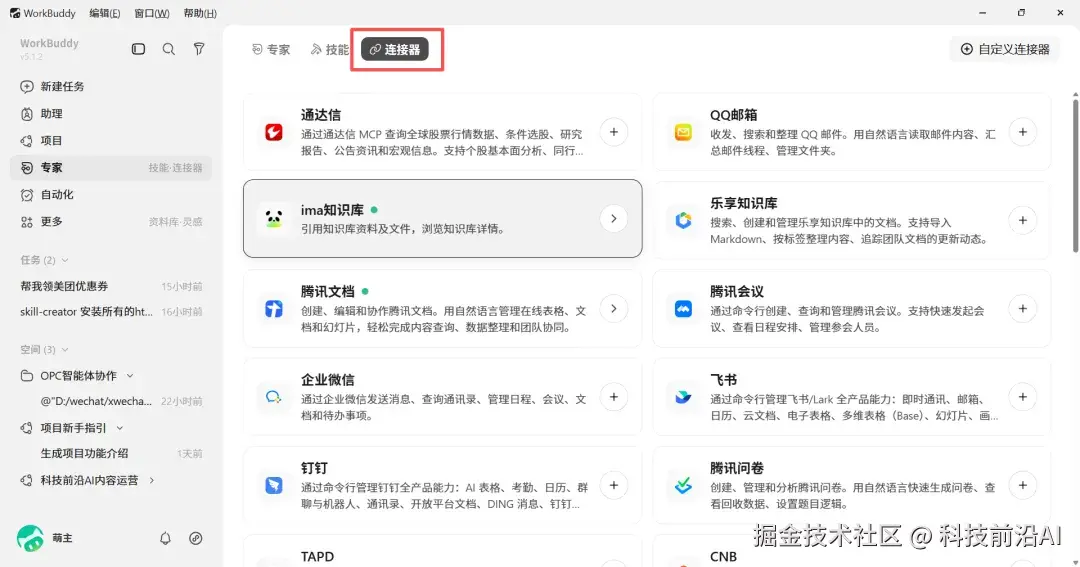Click the ima知识库 panda icon
1080x567 pixels.
273,219
